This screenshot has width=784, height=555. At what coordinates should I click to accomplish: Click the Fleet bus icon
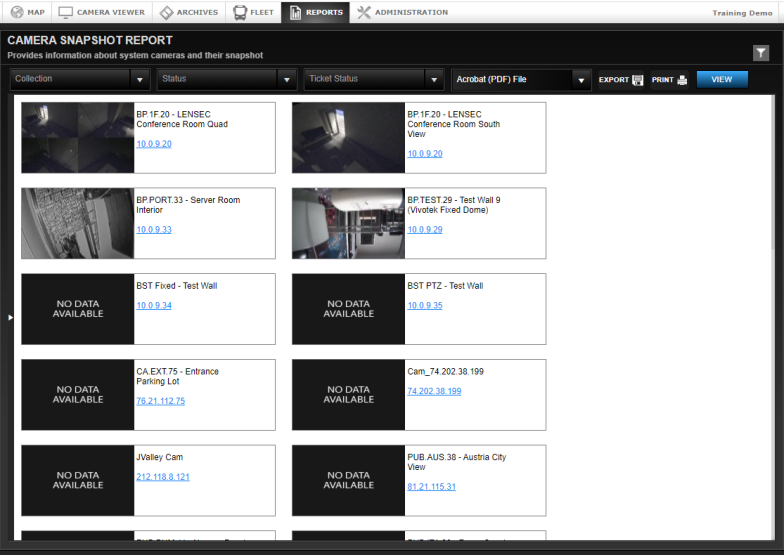tap(240, 12)
